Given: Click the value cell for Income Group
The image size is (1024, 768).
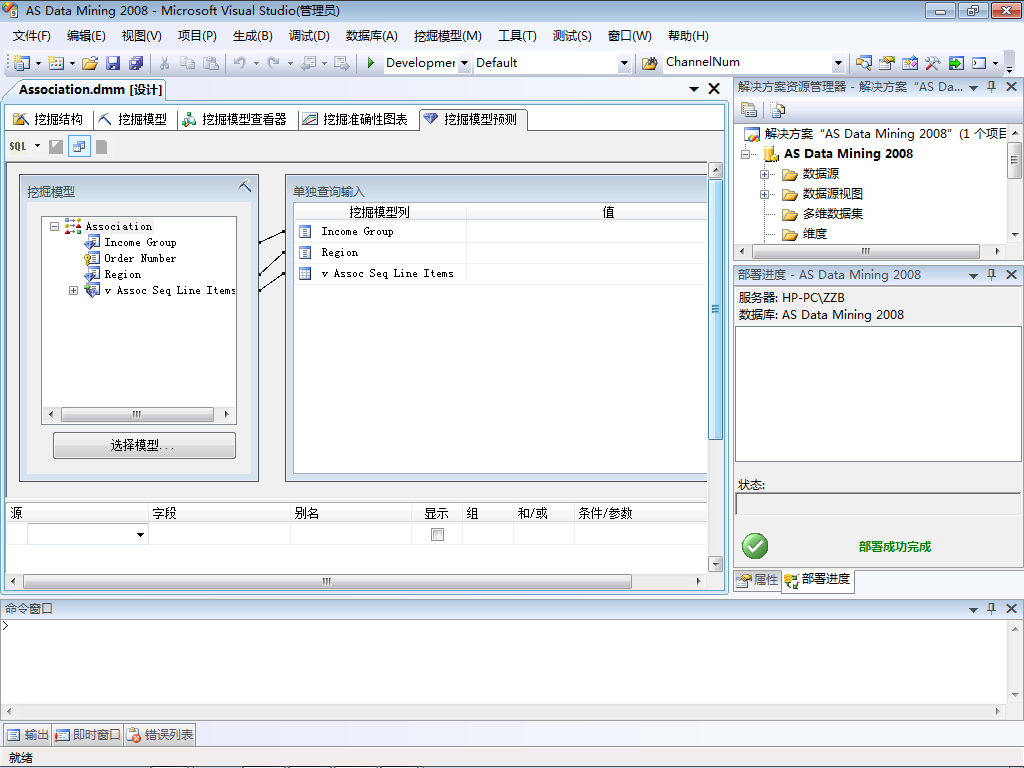Looking at the screenshot, I should [x=586, y=232].
